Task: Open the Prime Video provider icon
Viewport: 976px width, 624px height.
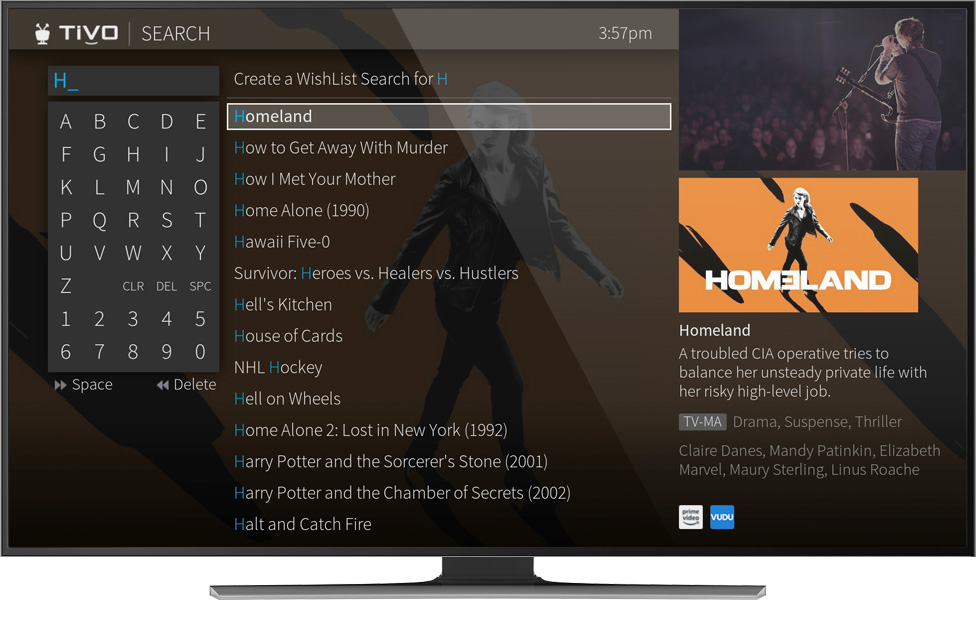Action: pyautogui.click(x=690, y=517)
